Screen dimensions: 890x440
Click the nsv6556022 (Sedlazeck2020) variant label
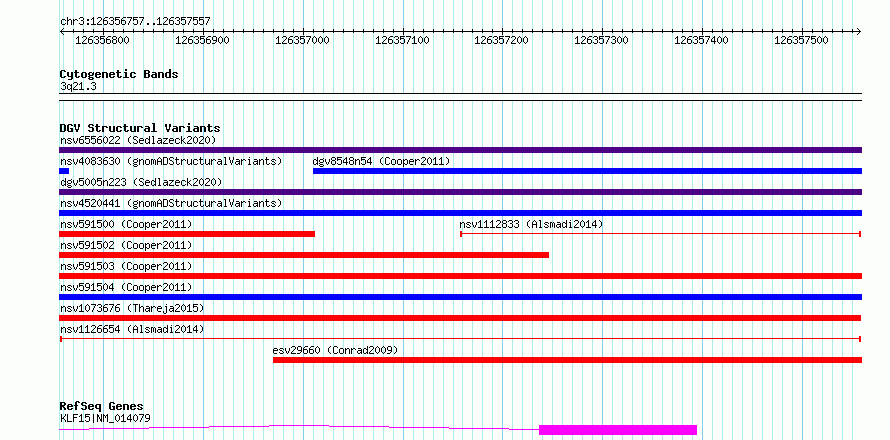[x=138, y=140]
